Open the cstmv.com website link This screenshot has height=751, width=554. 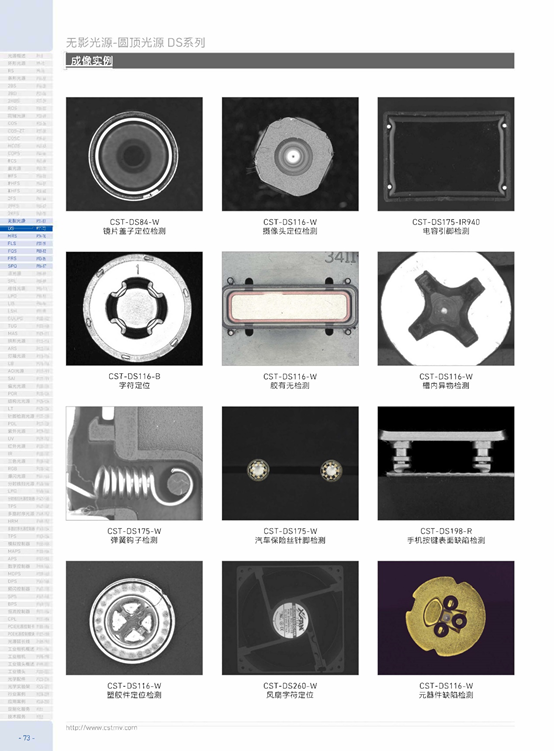tap(102, 728)
